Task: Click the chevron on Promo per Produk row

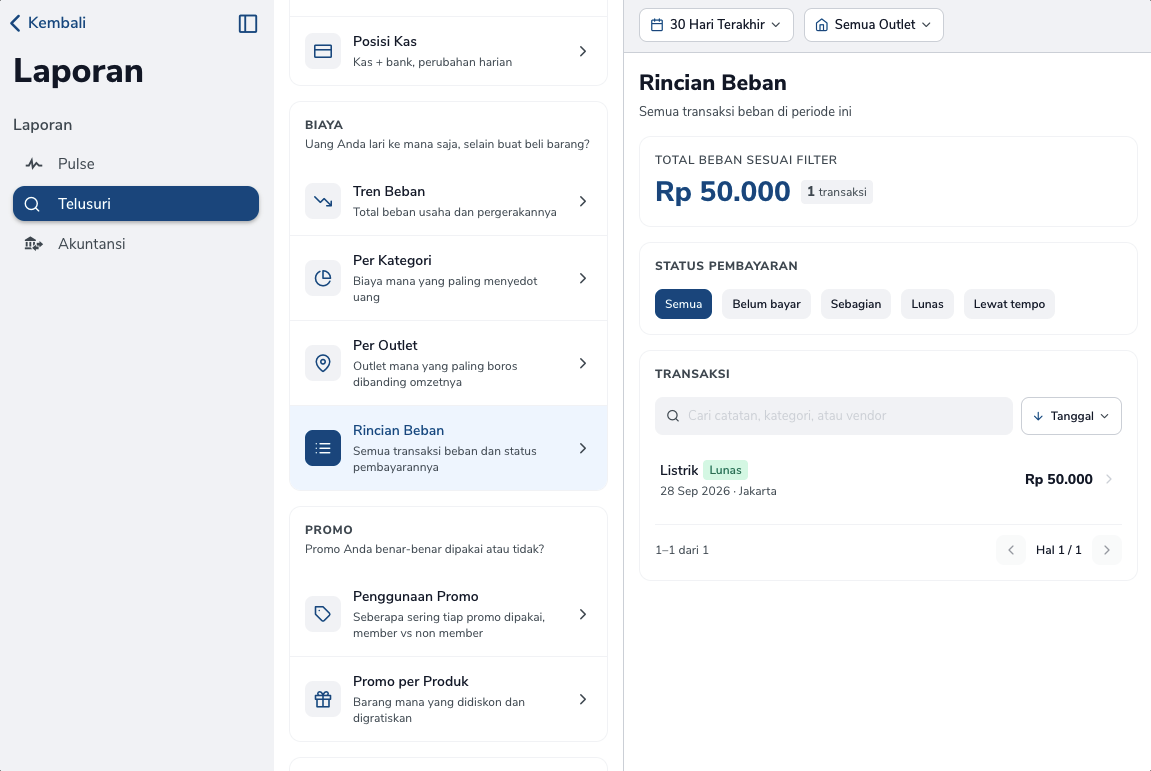Action: [583, 700]
